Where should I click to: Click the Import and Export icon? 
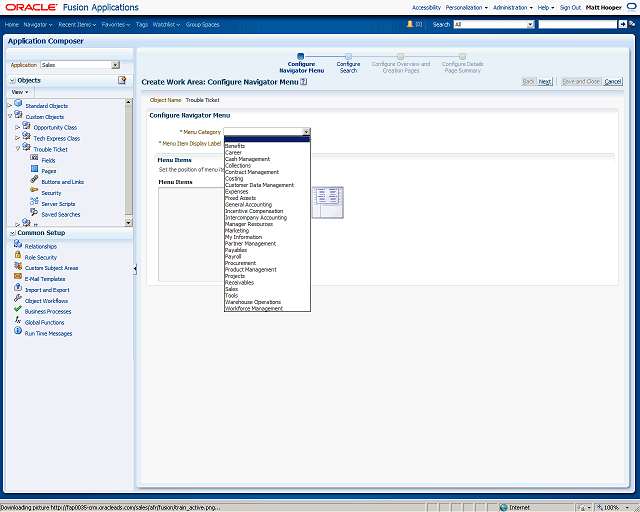(x=18, y=287)
